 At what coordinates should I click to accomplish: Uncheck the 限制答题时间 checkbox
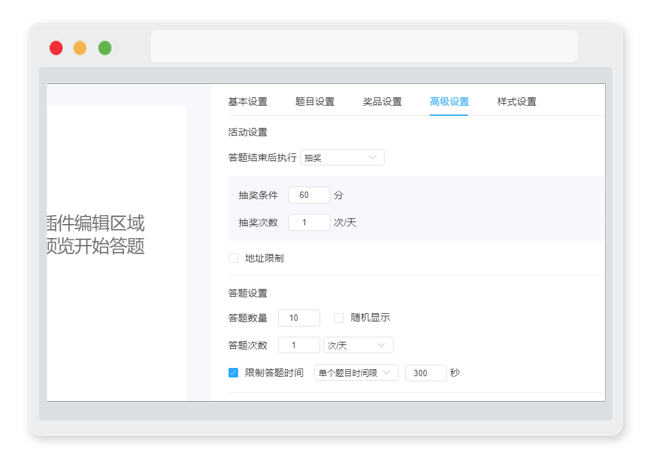233,372
